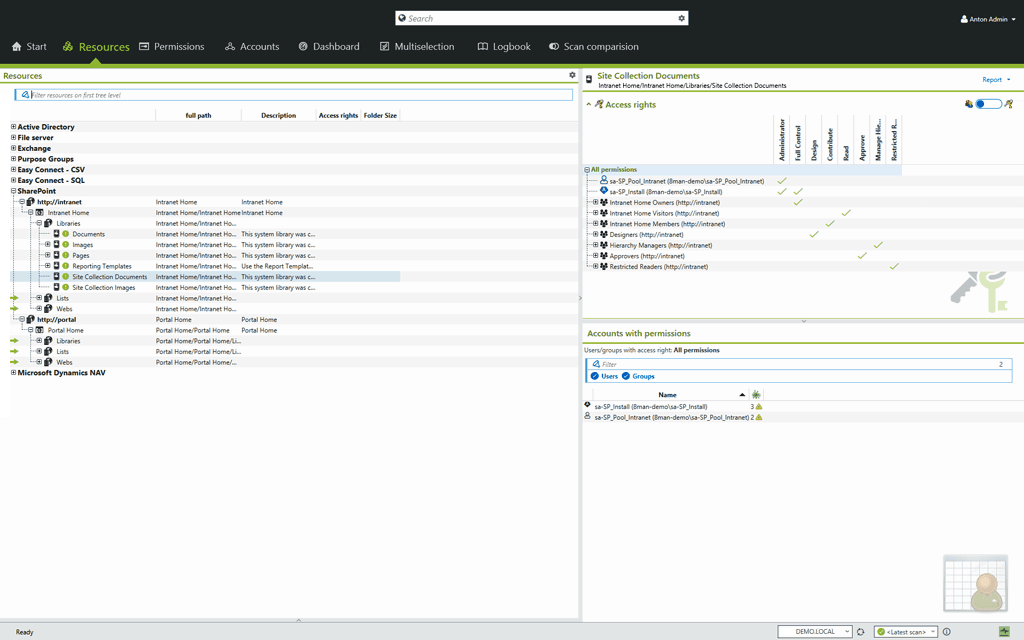Select the Purpose Groups tree node
1024x640 pixels.
click(x=45, y=159)
